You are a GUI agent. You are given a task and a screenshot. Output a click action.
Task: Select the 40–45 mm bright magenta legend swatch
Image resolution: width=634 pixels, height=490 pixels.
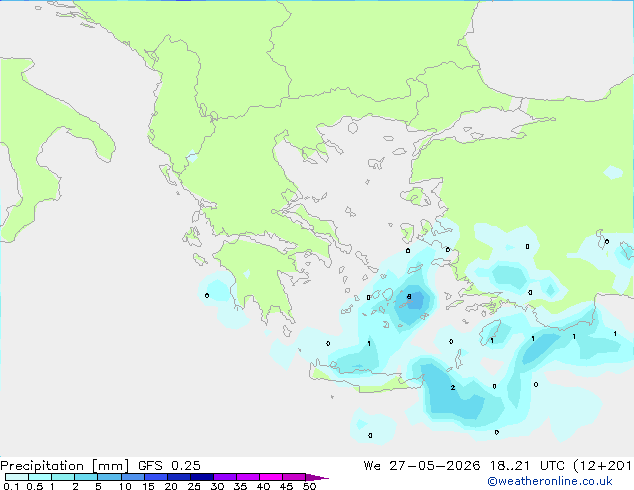(271, 477)
